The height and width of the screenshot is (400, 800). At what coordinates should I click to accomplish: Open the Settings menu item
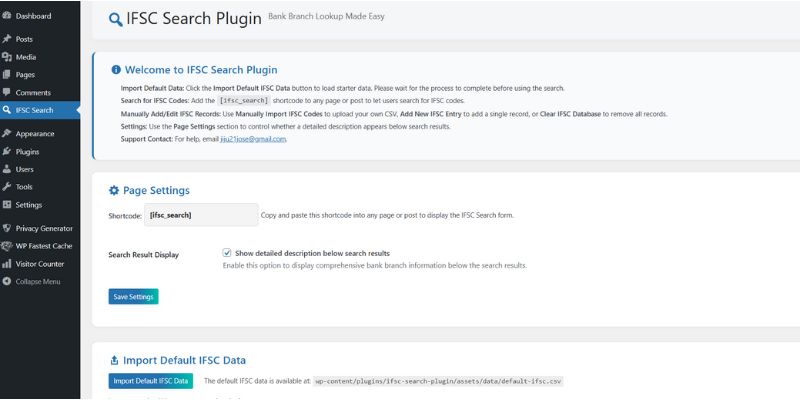[x=29, y=205]
